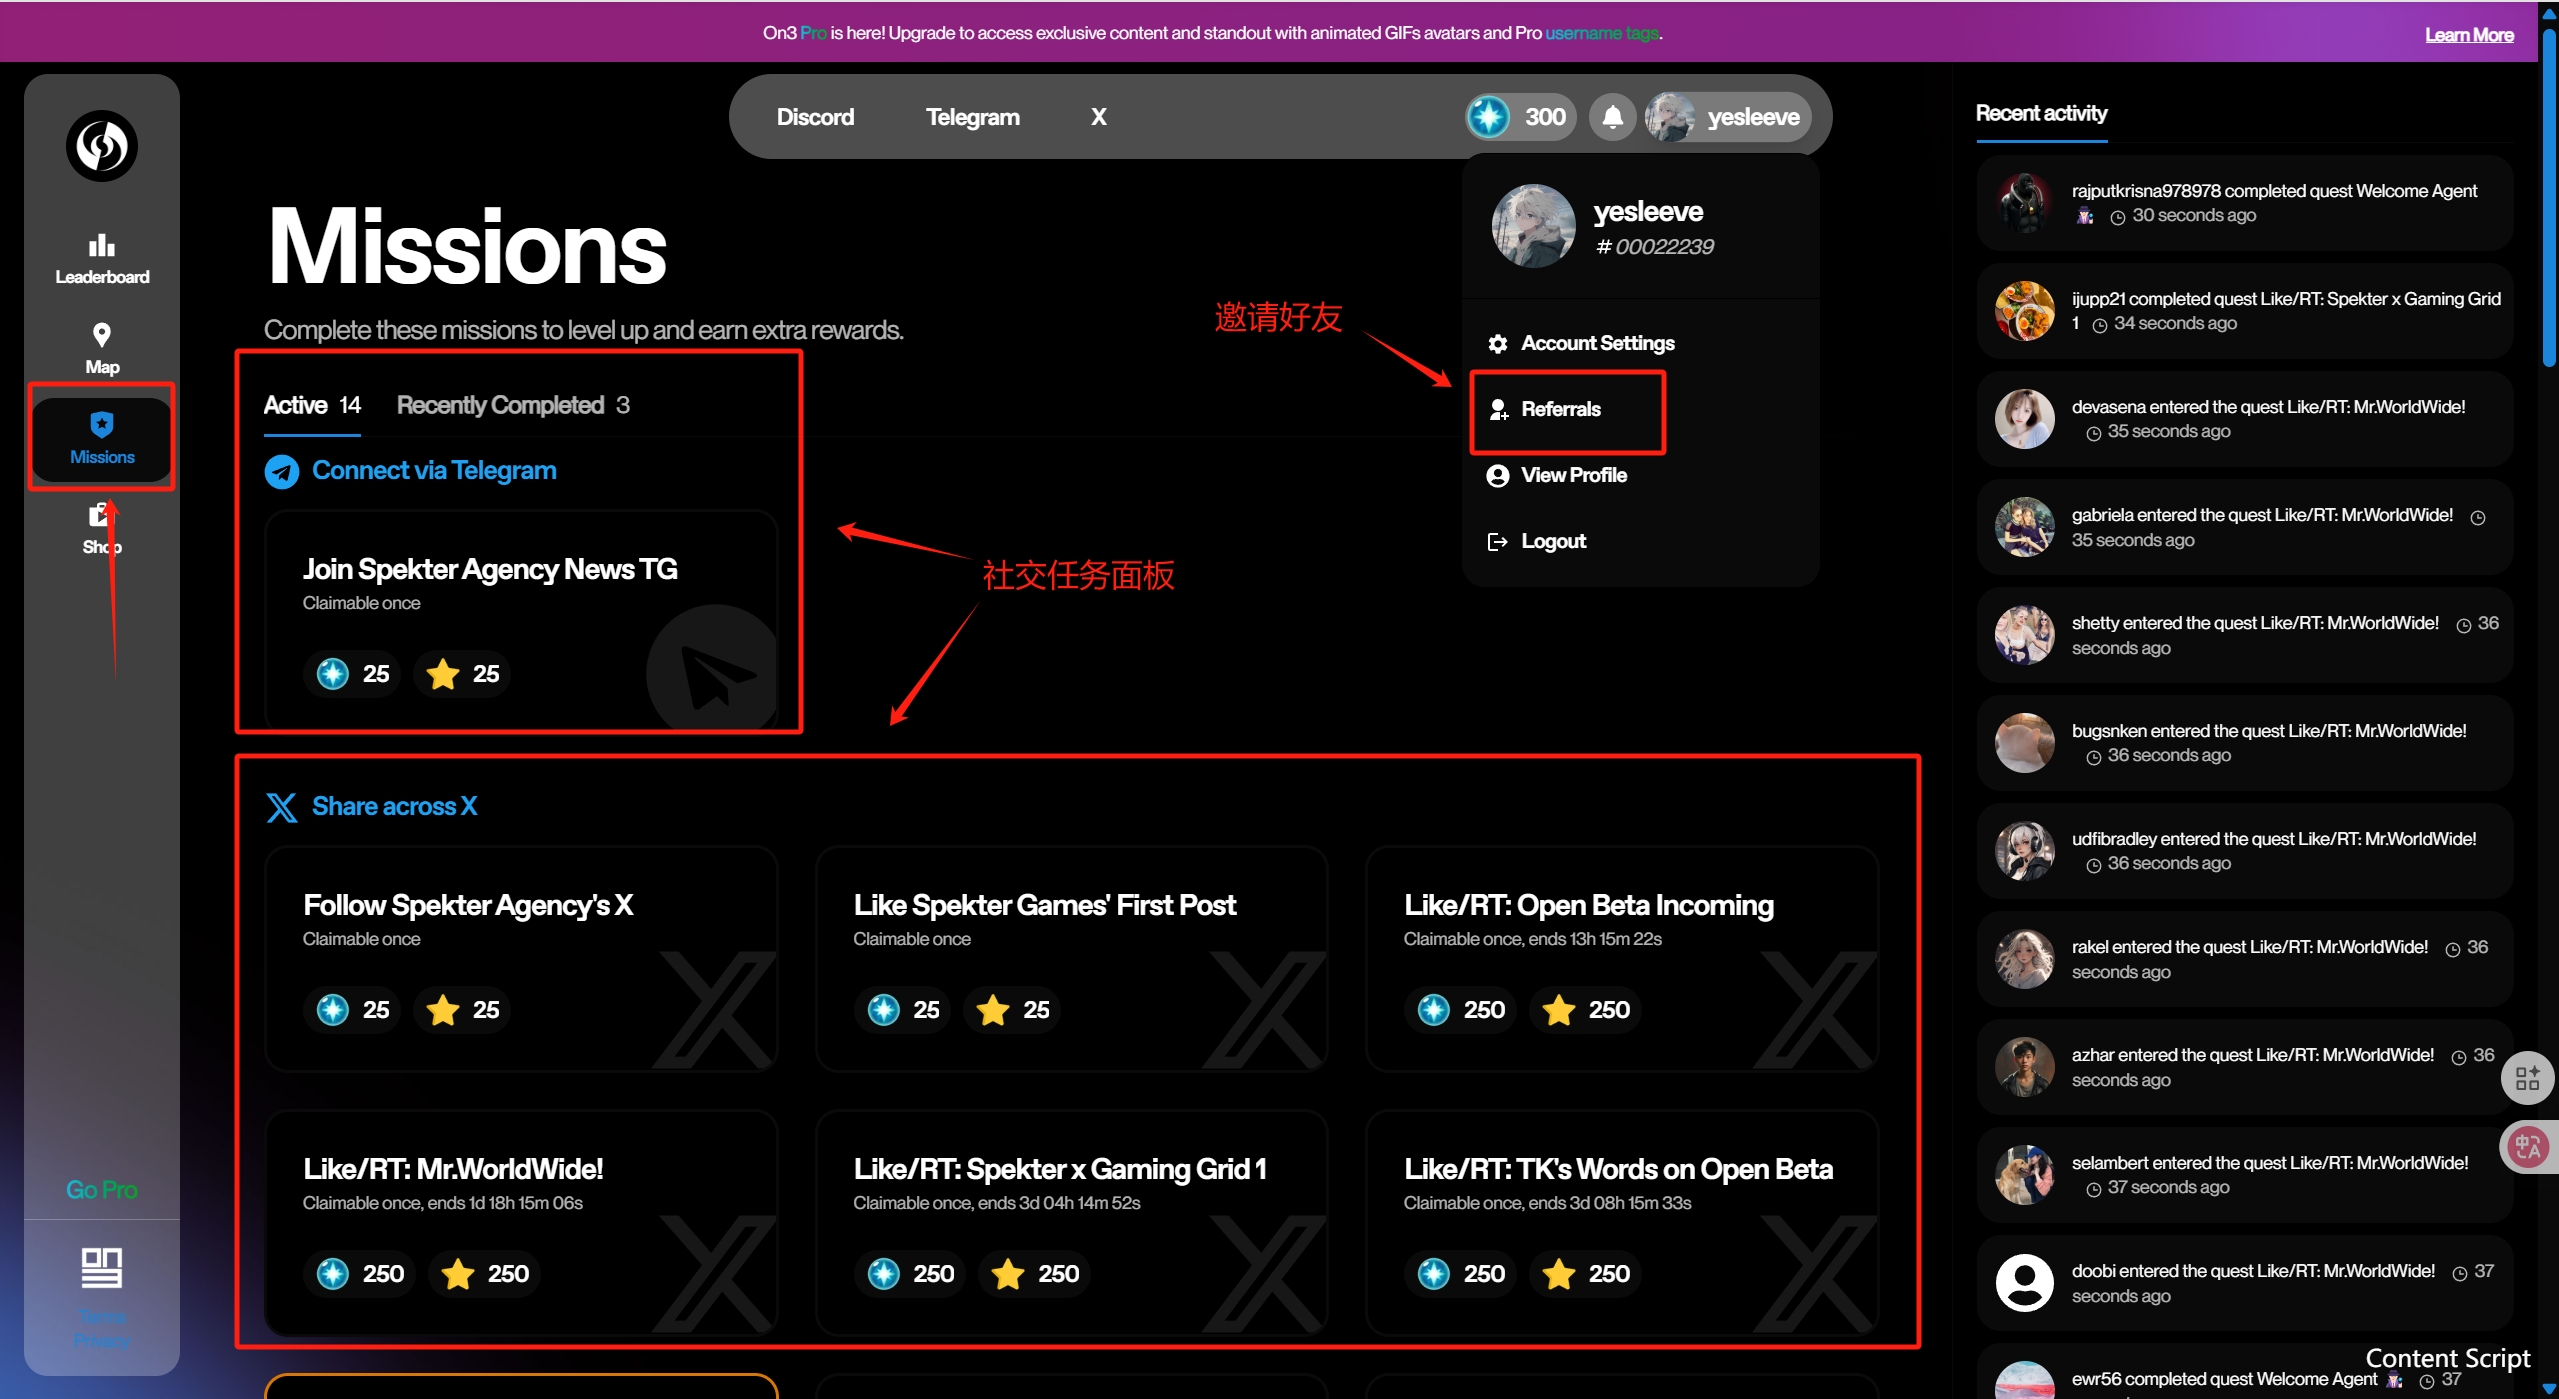Image resolution: width=2559 pixels, height=1399 pixels.
Task: Click the Go Pro link in sidebar
Action: pos(102,1190)
